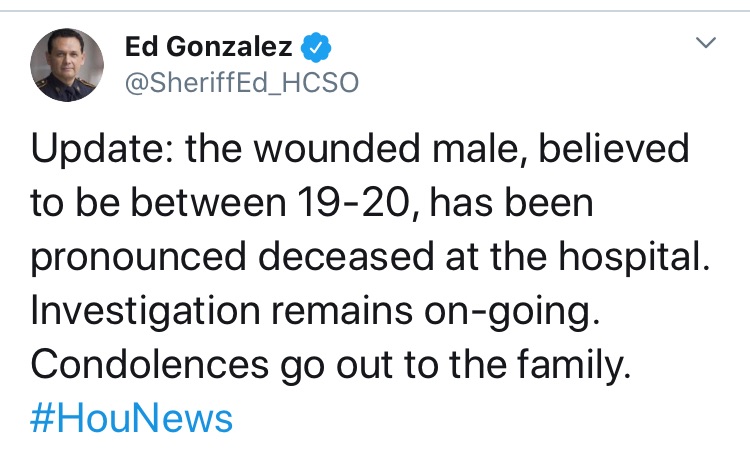Open the #HouNews hashtag

[x=132, y=419]
